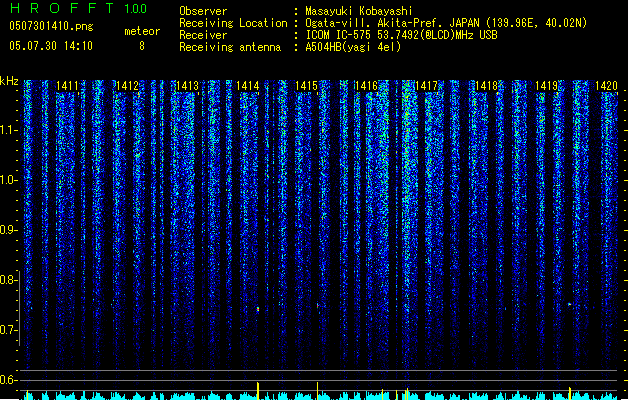
Task: Click the 0.9 kHz axis label
Action: (8, 230)
